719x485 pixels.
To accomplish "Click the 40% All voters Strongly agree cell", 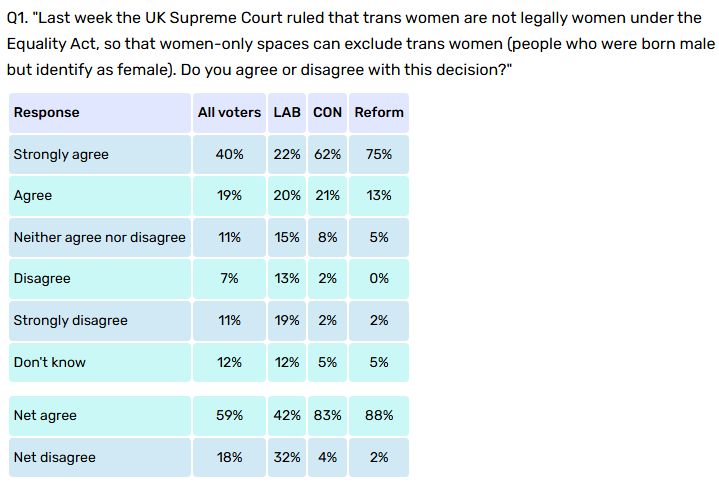I will point(229,155).
